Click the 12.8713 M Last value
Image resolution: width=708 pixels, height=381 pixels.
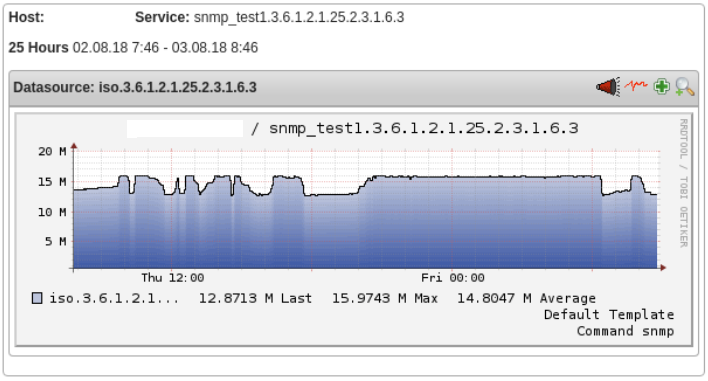click(x=255, y=298)
